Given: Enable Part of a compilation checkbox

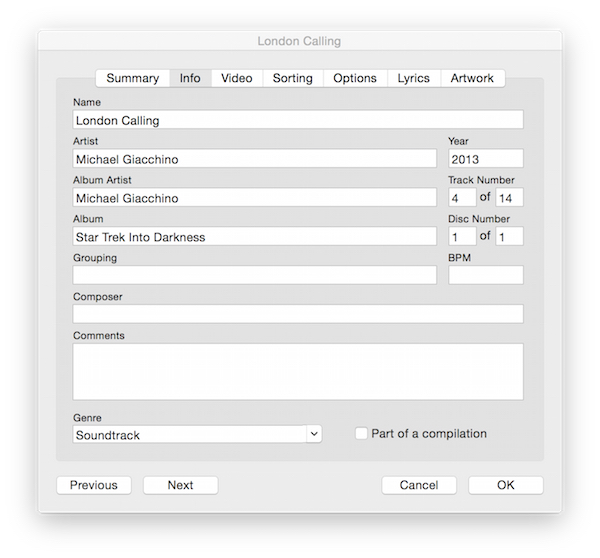Looking at the screenshot, I should 361,434.
